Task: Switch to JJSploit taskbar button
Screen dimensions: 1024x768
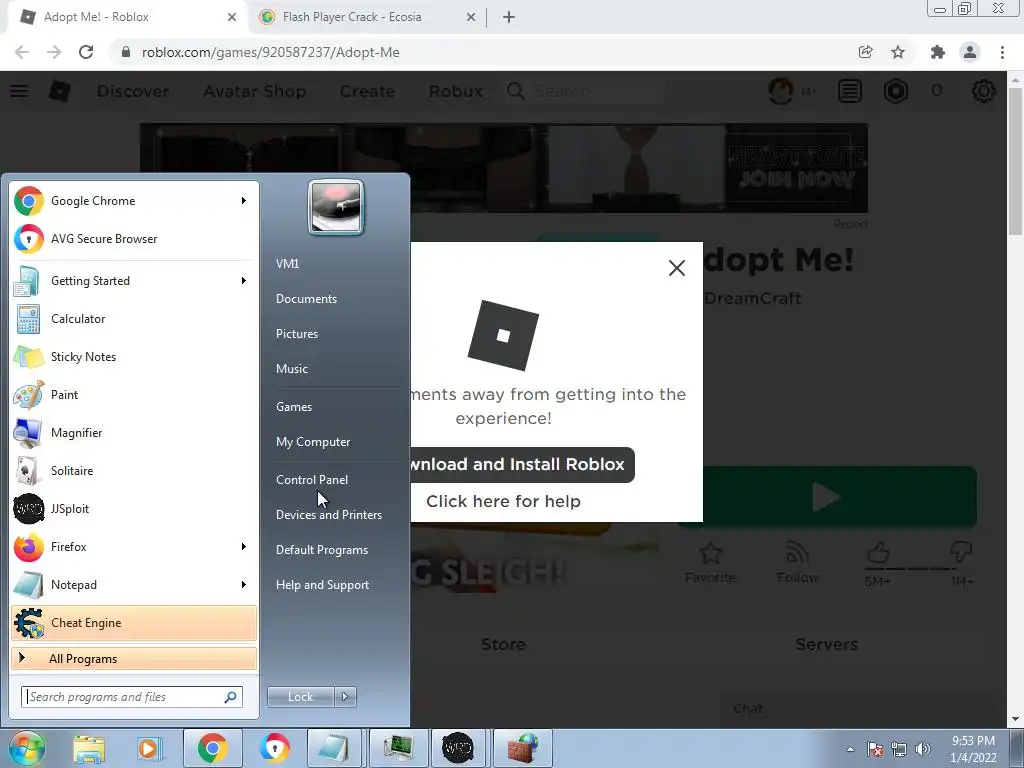Action: tap(458, 748)
